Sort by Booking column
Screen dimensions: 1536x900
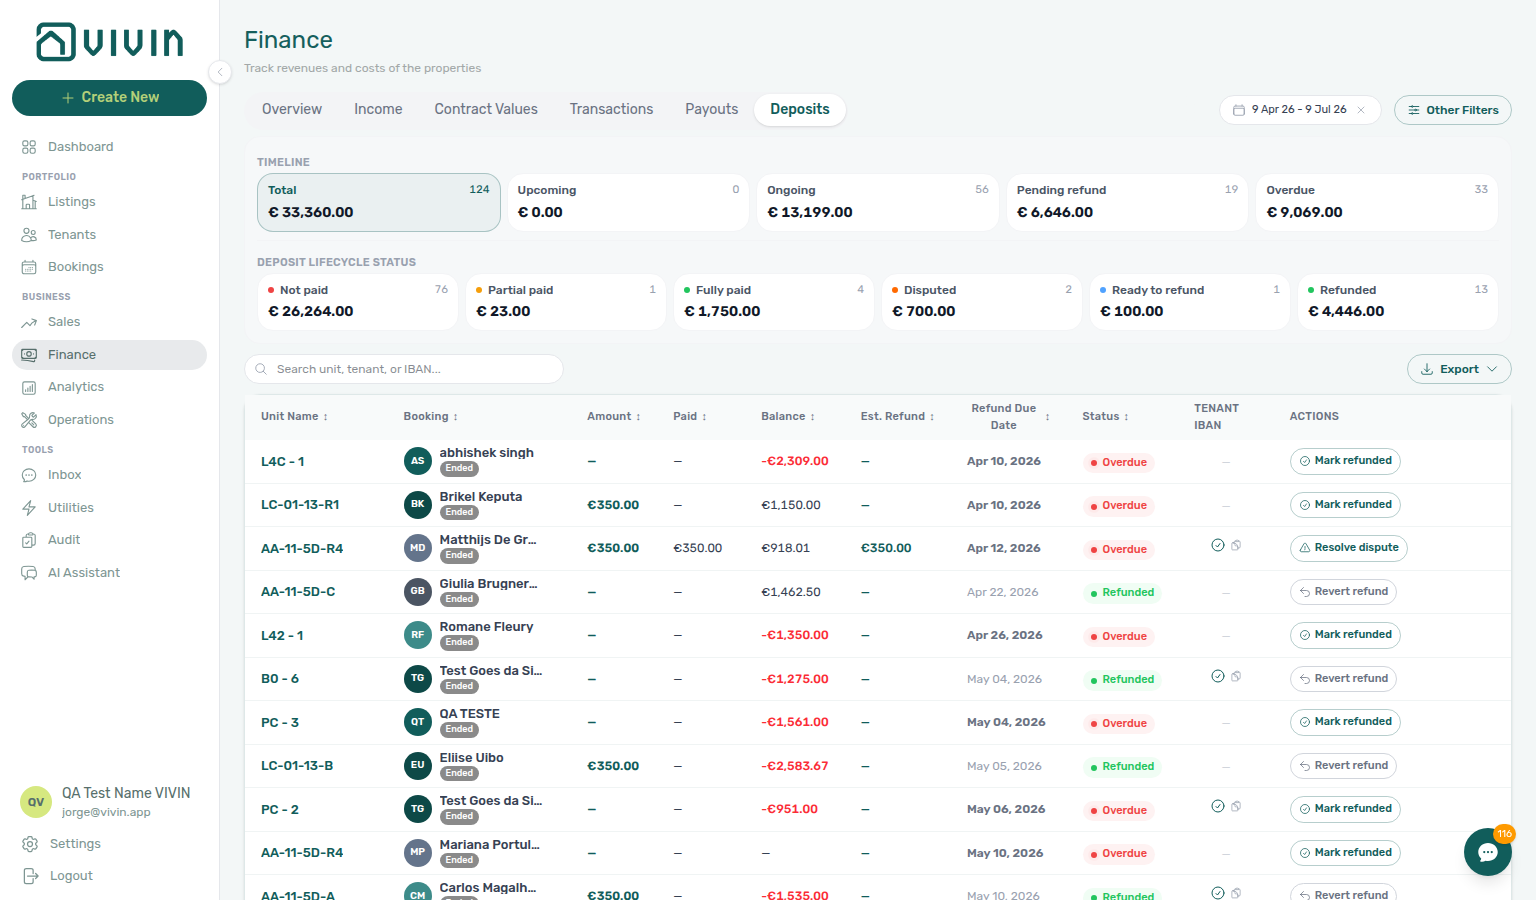point(431,417)
